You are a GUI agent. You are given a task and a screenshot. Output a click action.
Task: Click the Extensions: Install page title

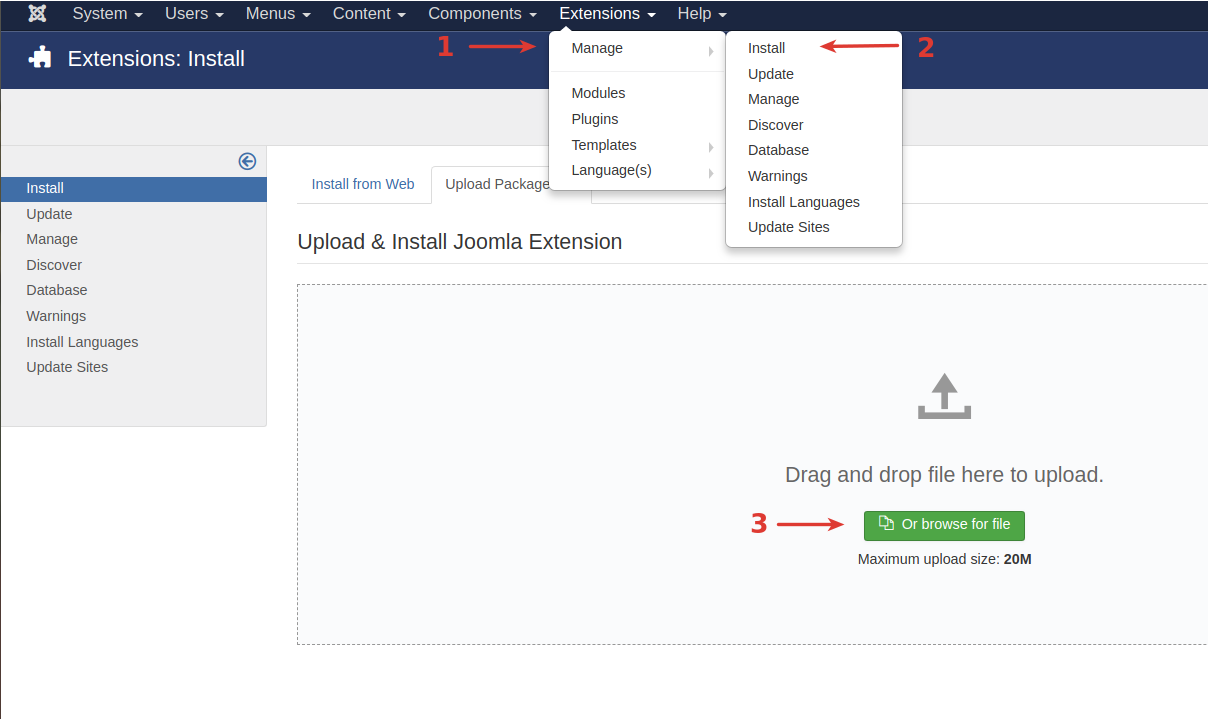click(x=156, y=59)
